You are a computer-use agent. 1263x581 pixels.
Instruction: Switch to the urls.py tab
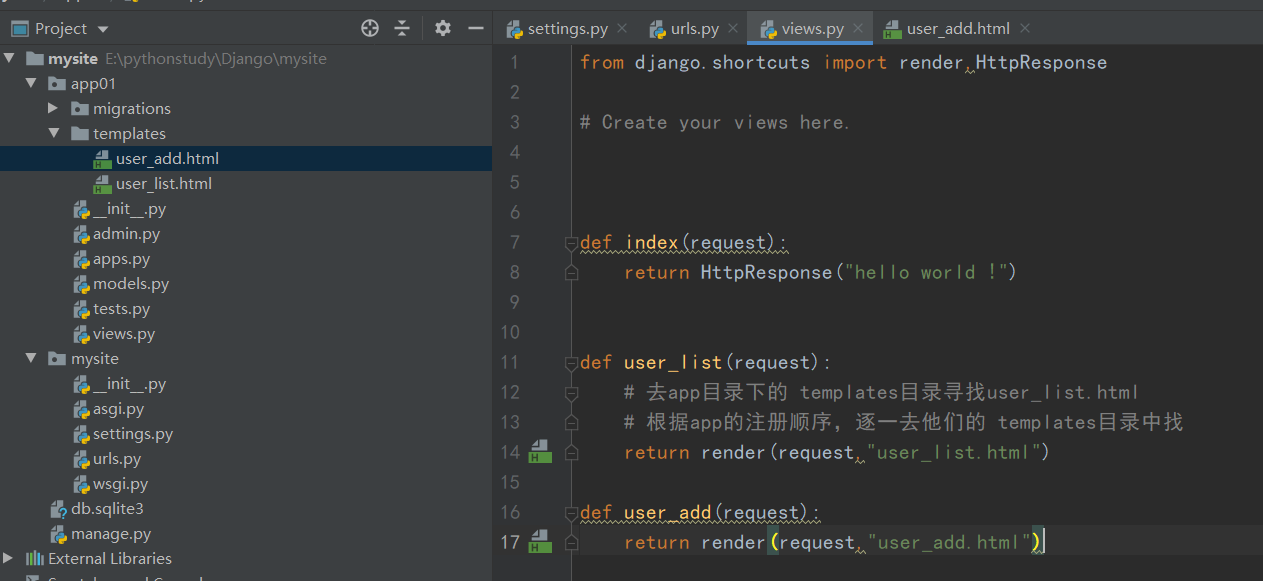694,29
